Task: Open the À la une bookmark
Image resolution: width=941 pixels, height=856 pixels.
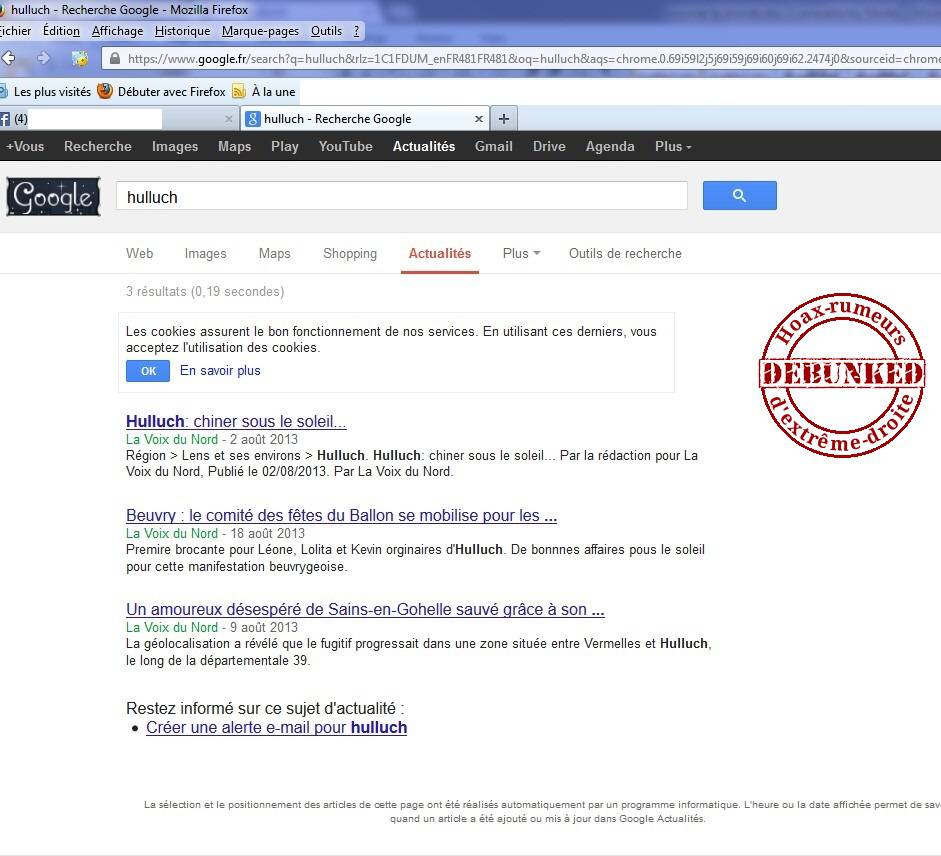Action: (x=274, y=92)
